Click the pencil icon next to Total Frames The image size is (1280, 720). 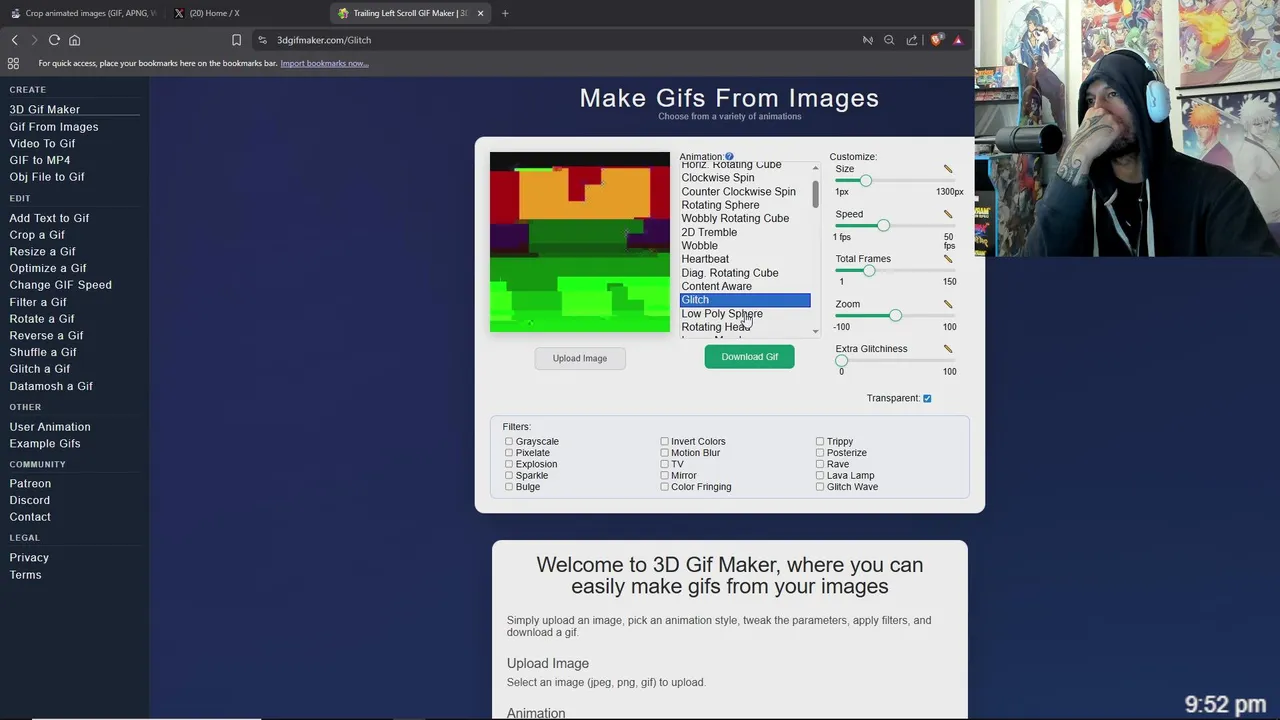pos(948,259)
